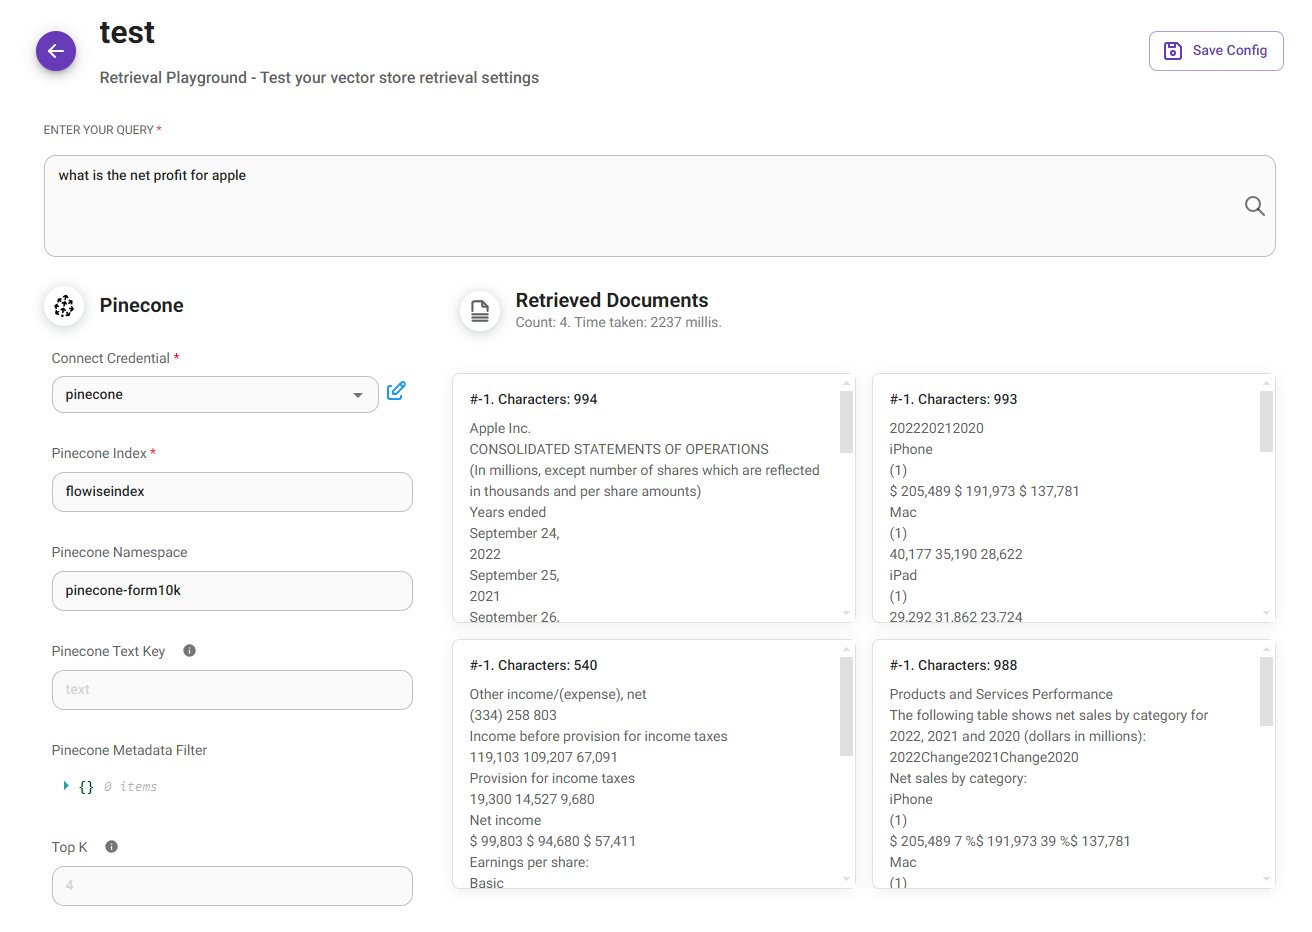This screenshot has height=932, width=1312.
Task: Click the Retrieved Documents file icon
Action: [480, 311]
